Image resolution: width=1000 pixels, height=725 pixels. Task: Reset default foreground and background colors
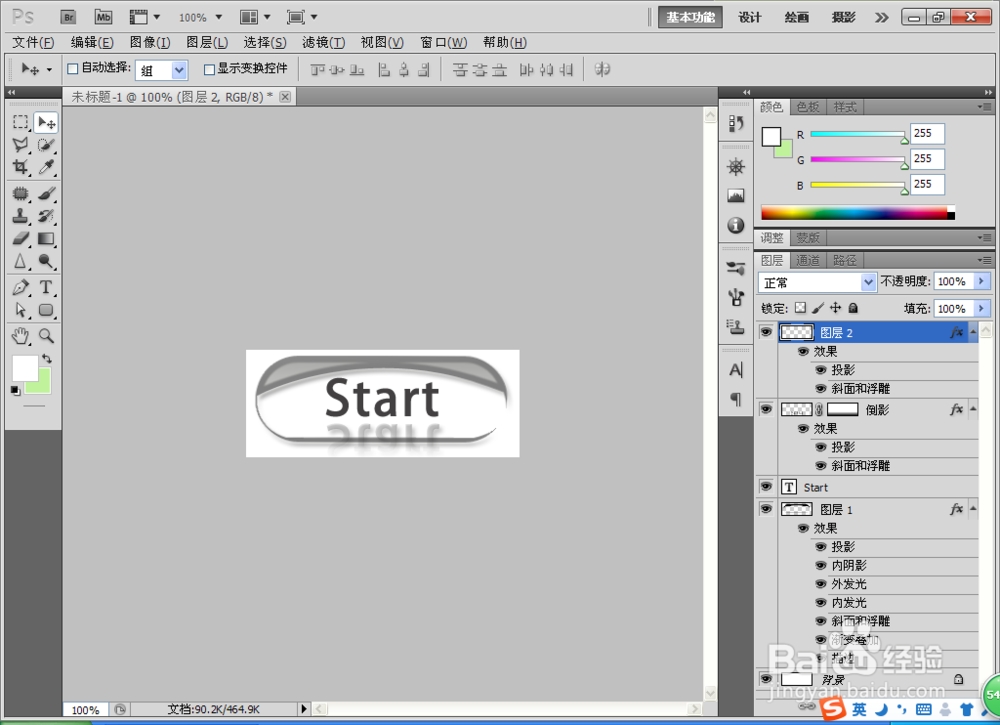point(15,390)
